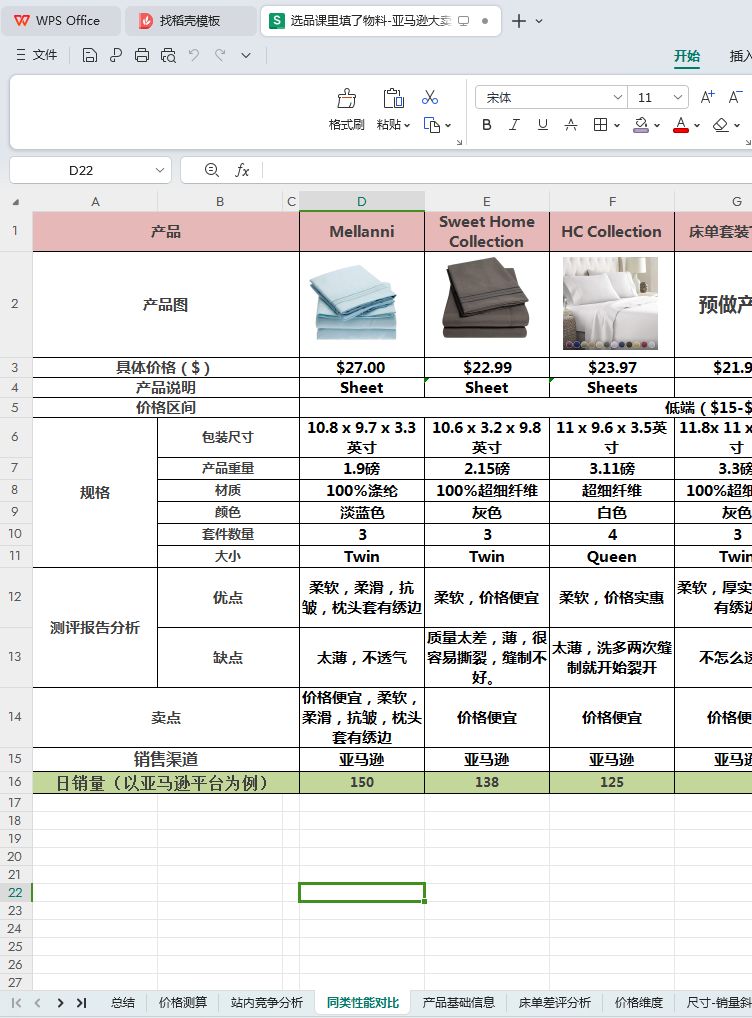Go to next sheet arrow
The image size is (752, 1018).
(60, 1002)
